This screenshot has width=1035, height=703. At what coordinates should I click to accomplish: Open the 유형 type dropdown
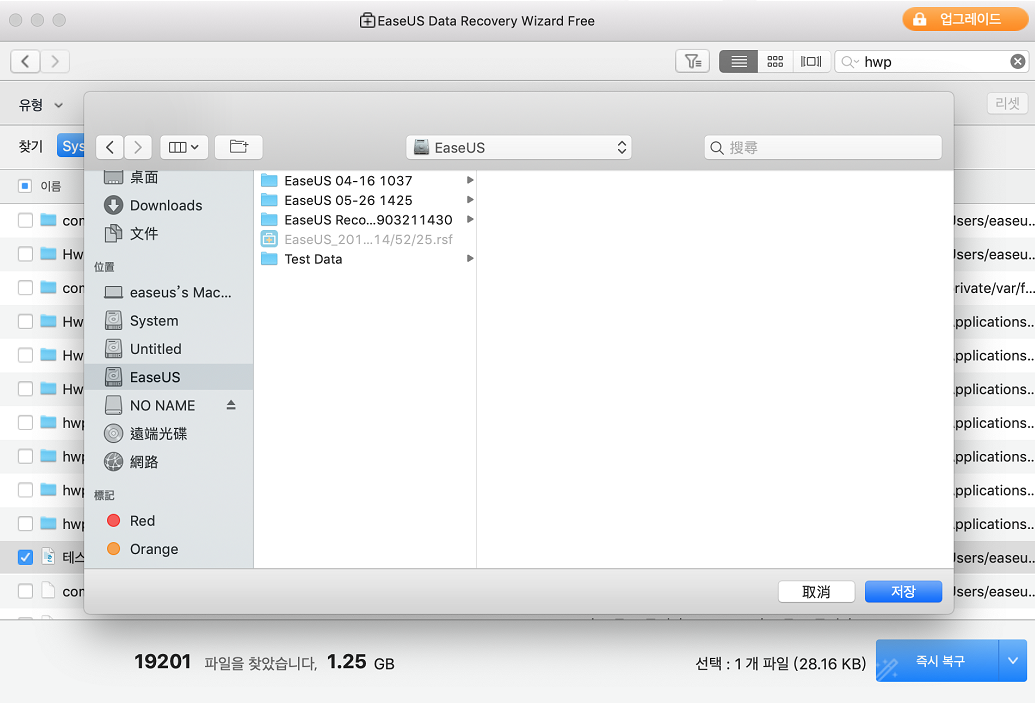pyautogui.click(x=40, y=105)
